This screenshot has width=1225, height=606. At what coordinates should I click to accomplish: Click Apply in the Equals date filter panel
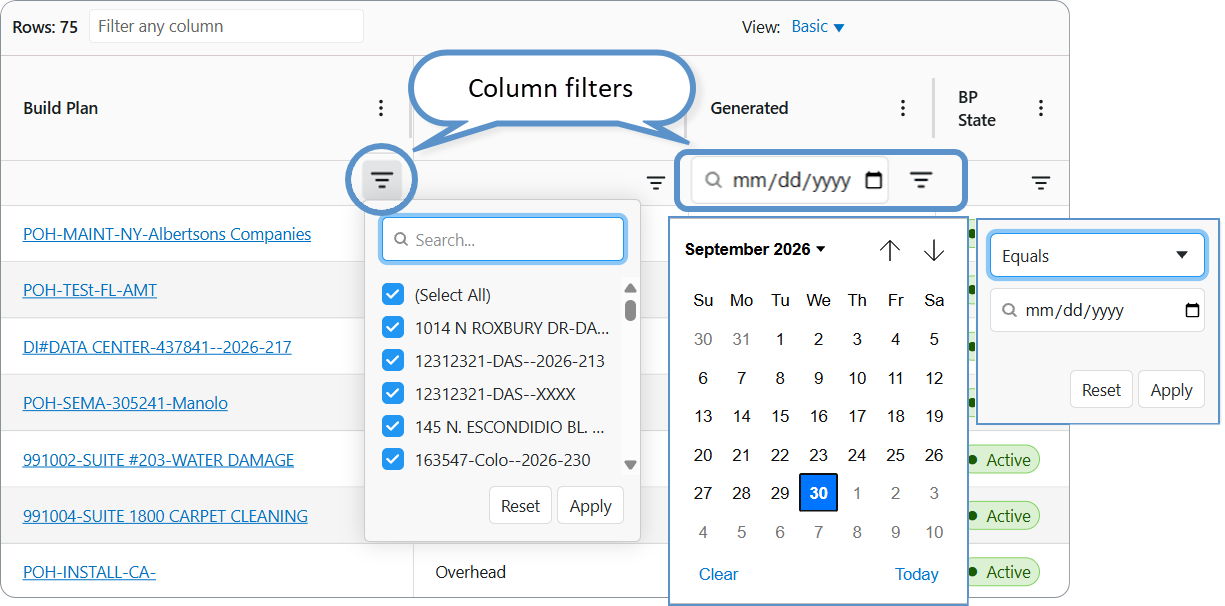(x=1171, y=390)
